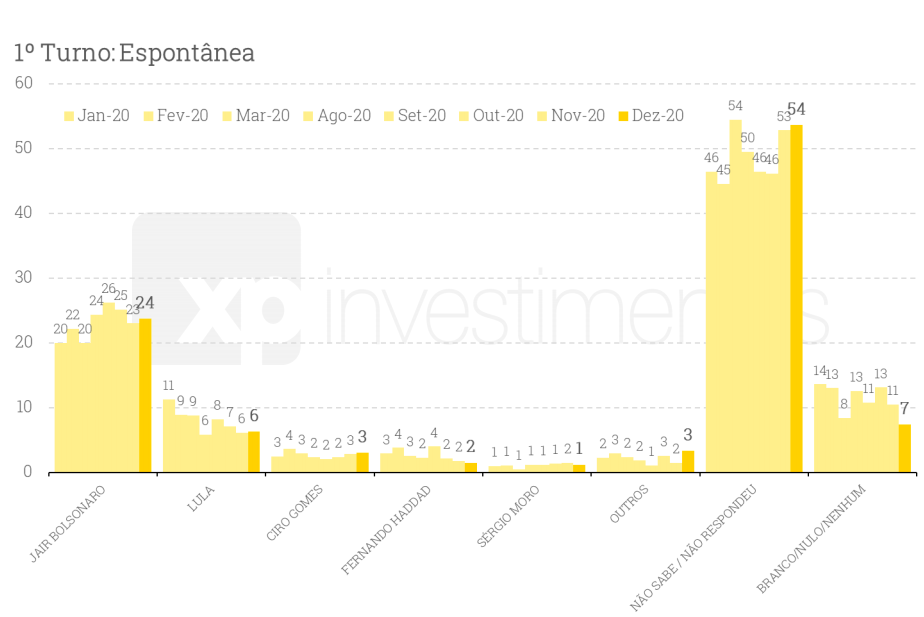924x617 pixels.
Task: Select the Set-20 legend label
Action: pyautogui.click(x=421, y=116)
